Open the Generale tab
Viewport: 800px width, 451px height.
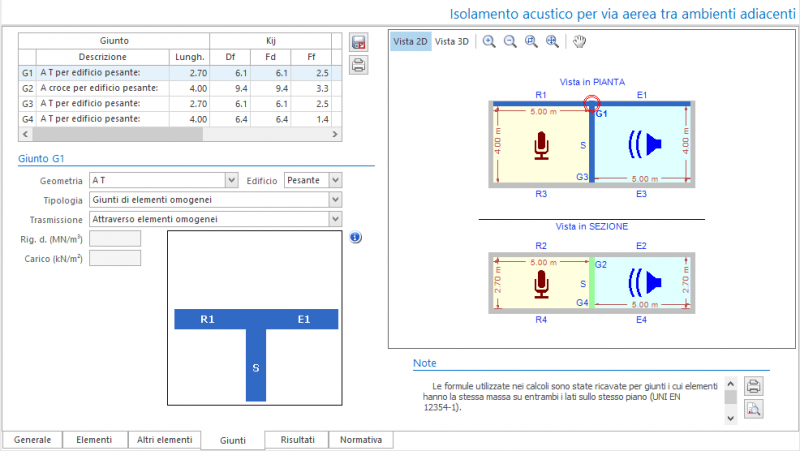33,440
